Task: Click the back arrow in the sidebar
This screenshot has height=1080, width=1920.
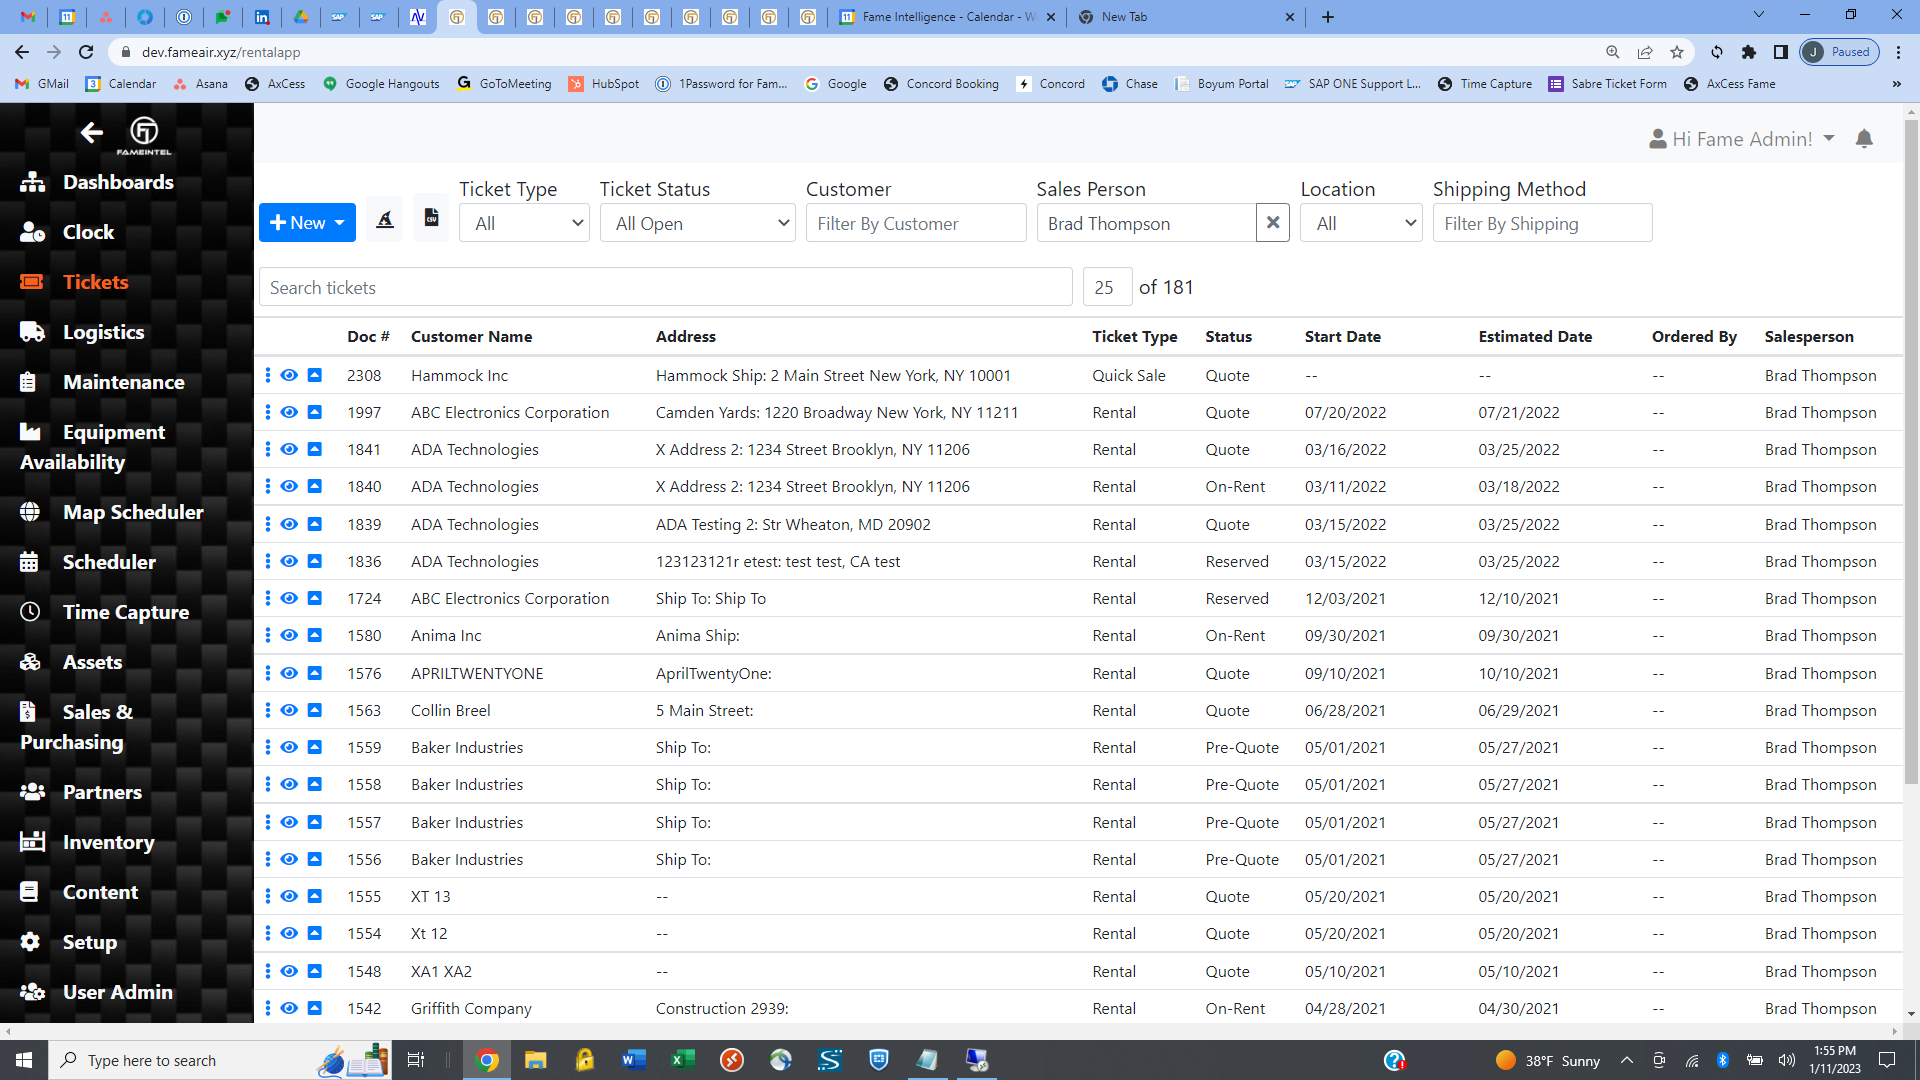Action: [x=91, y=132]
